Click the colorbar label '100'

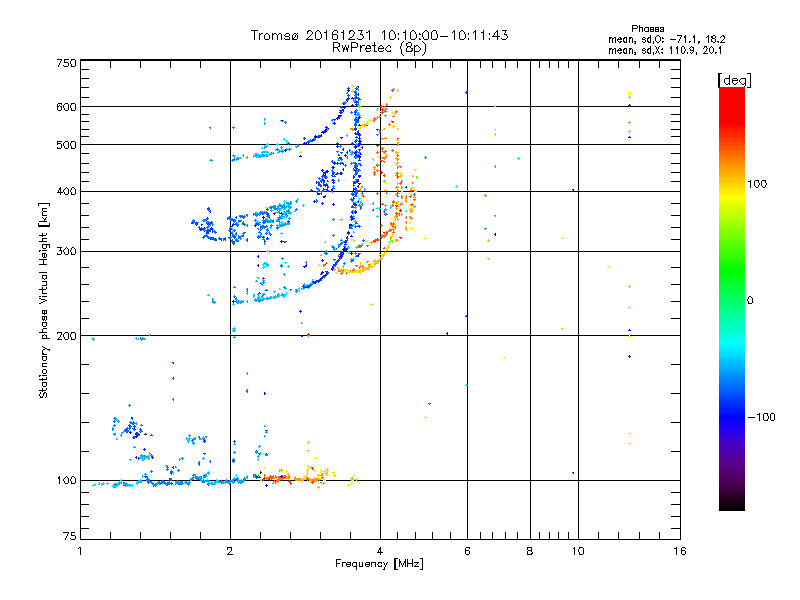coord(757,184)
